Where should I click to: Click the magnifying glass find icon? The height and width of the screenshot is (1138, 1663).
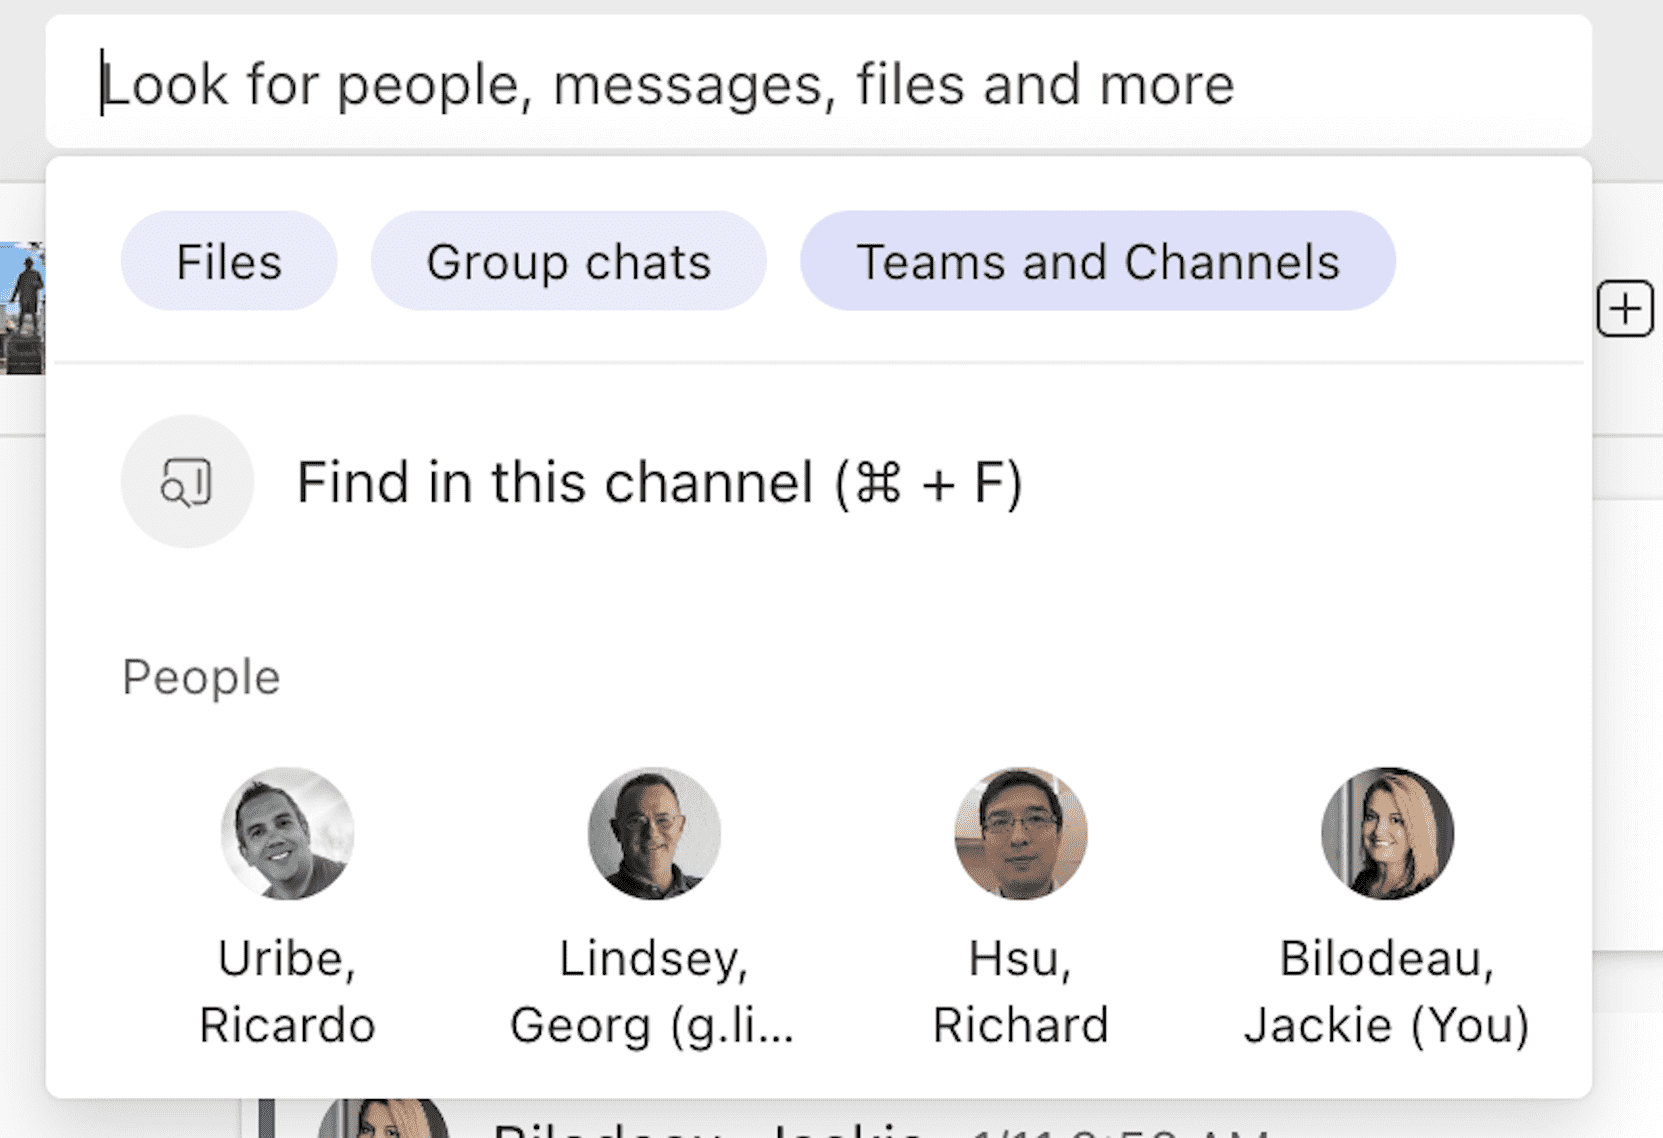coord(186,481)
